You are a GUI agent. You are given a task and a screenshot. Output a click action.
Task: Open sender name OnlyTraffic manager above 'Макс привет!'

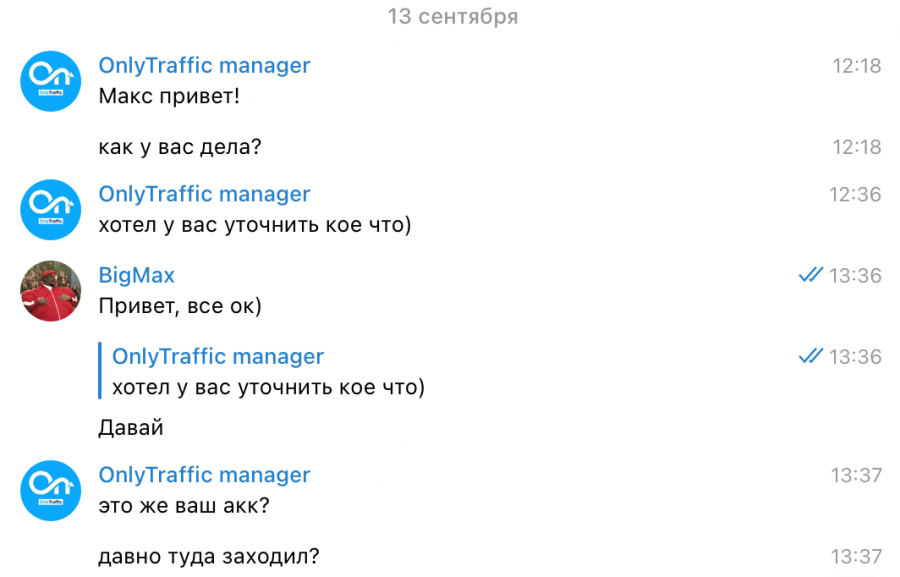(204, 65)
